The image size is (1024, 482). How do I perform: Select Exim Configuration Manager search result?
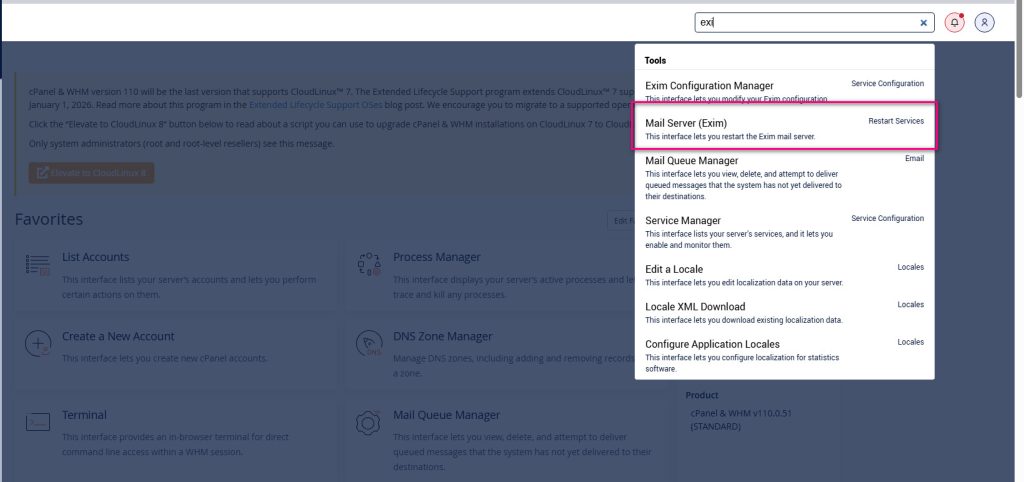click(709, 86)
